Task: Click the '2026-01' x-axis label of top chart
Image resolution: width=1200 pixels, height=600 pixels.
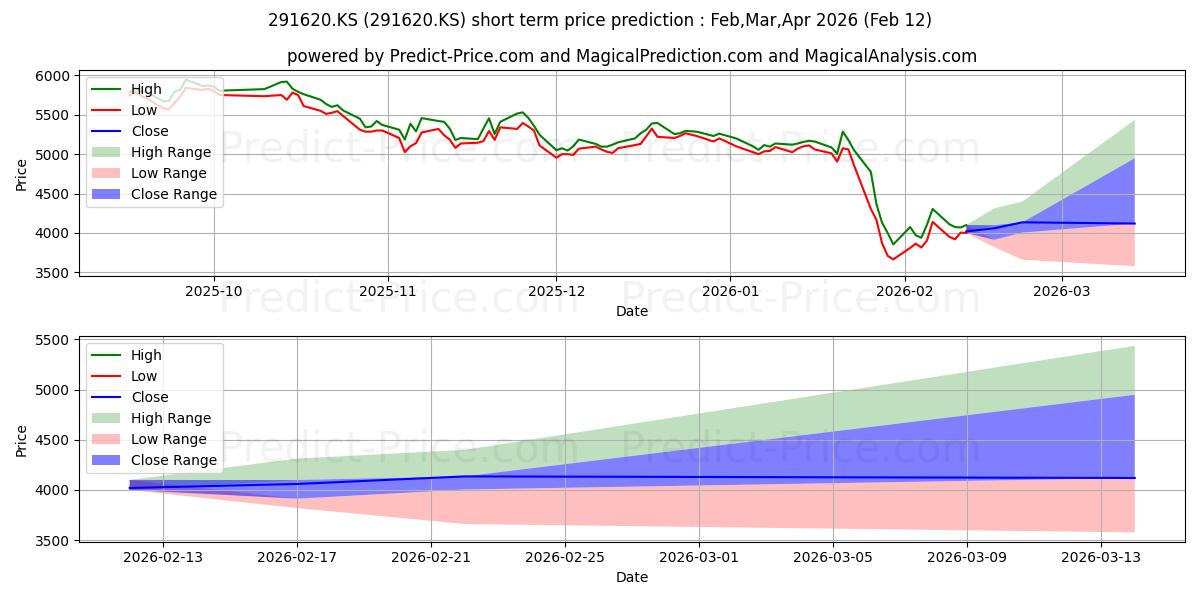Action: tap(730, 291)
